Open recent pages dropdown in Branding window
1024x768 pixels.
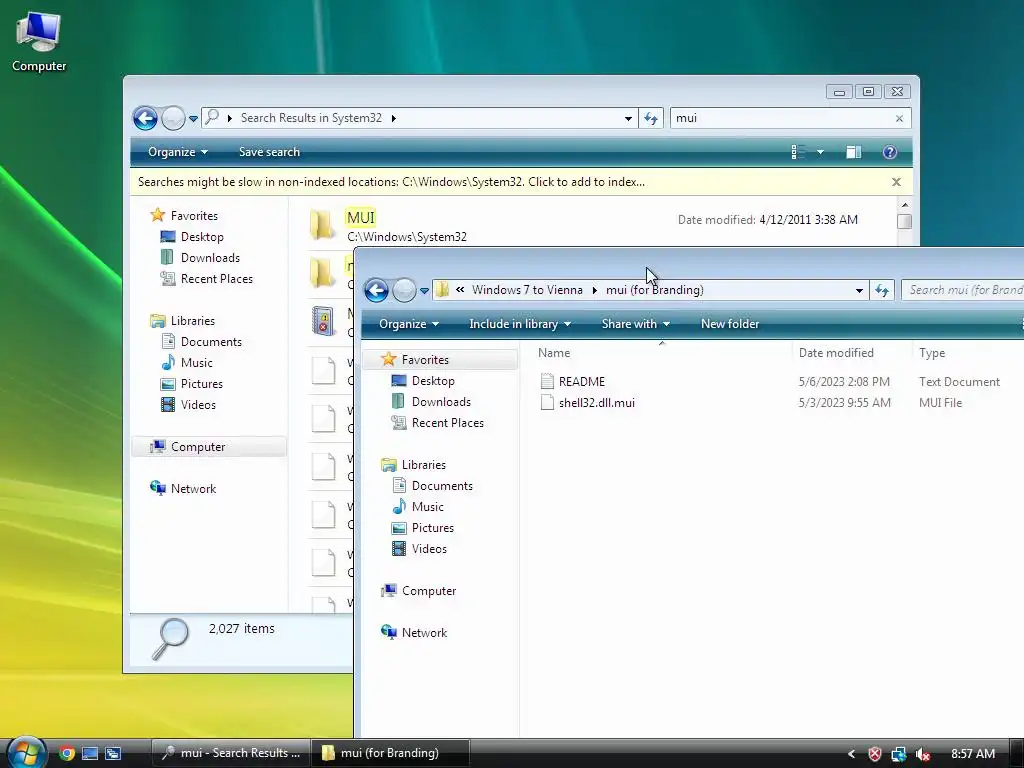424,291
